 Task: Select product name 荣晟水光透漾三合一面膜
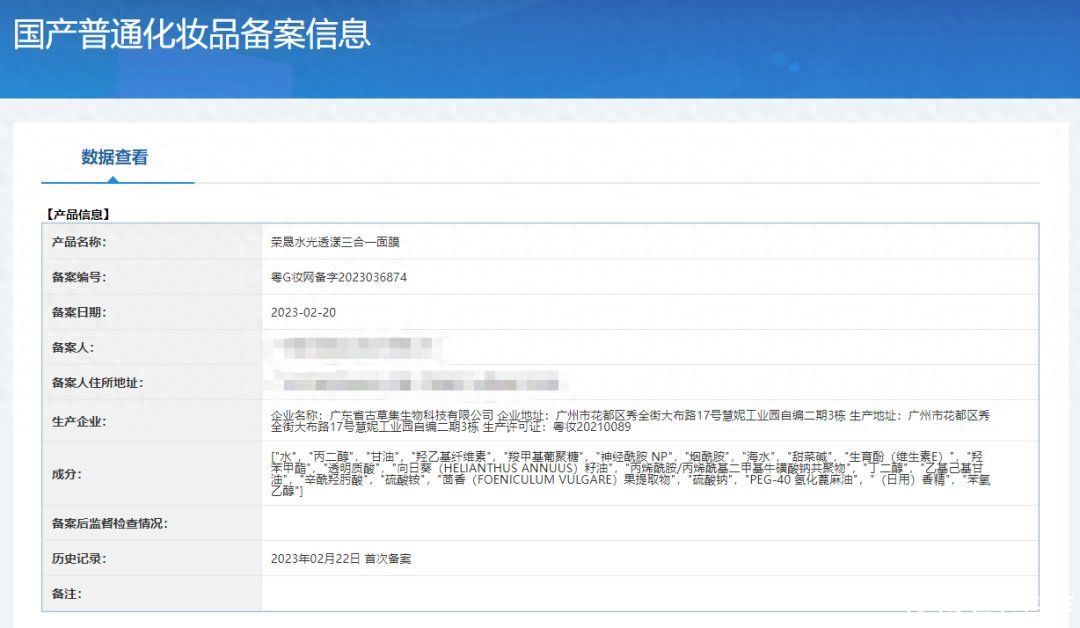(335, 242)
